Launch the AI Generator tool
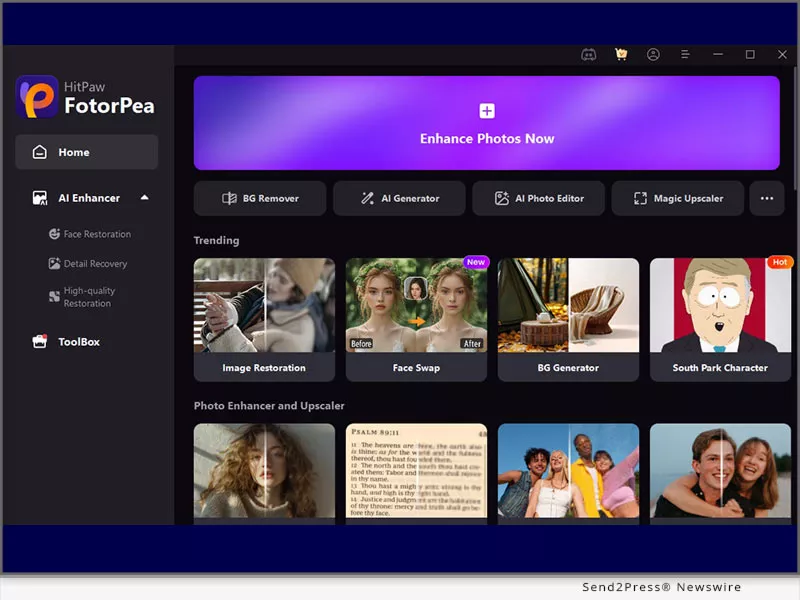This screenshot has width=800, height=600. coord(399,199)
